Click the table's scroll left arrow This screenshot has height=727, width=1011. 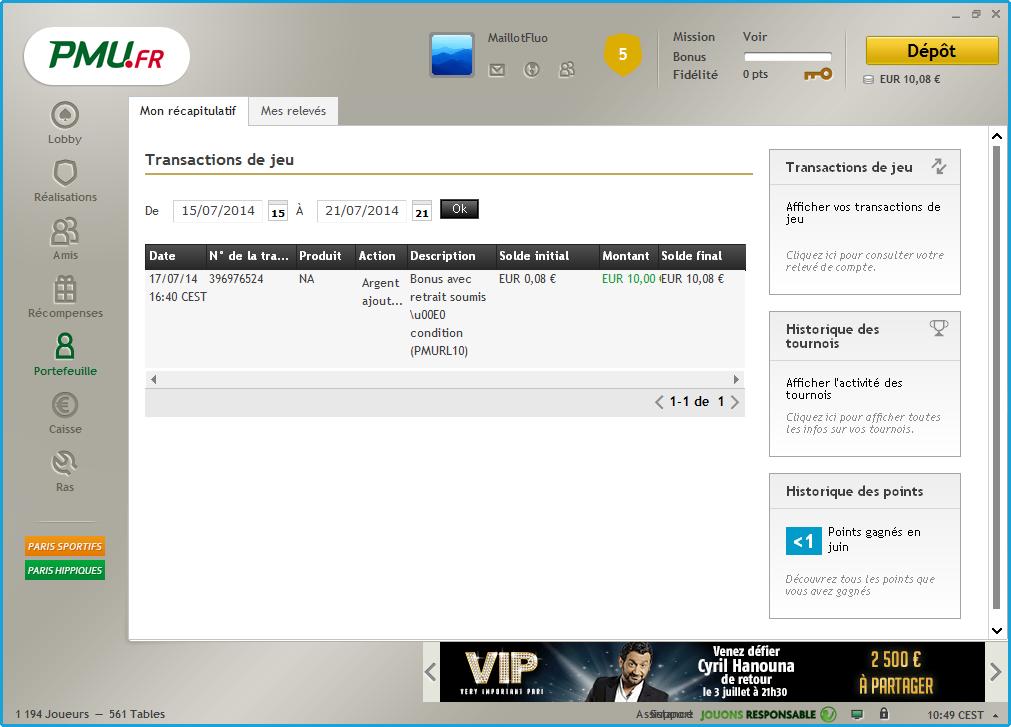pyautogui.click(x=153, y=380)
